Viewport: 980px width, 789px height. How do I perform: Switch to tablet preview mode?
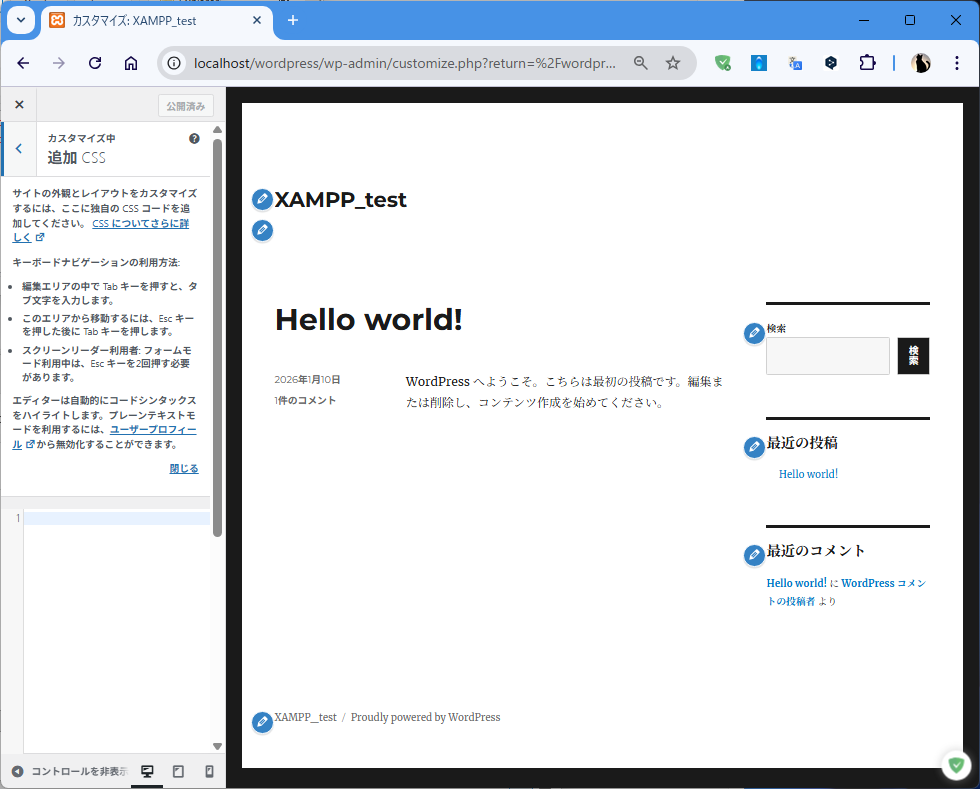point(178,771)
